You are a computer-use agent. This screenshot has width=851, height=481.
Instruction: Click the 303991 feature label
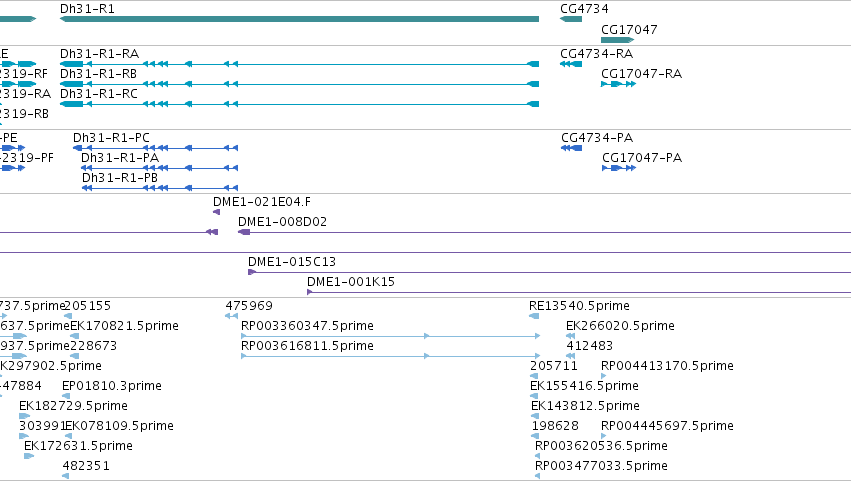(42, 426)
